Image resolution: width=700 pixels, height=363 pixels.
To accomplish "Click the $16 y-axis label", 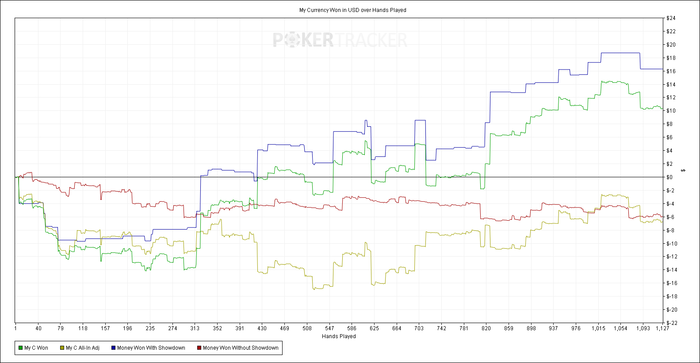I will 671,71.
